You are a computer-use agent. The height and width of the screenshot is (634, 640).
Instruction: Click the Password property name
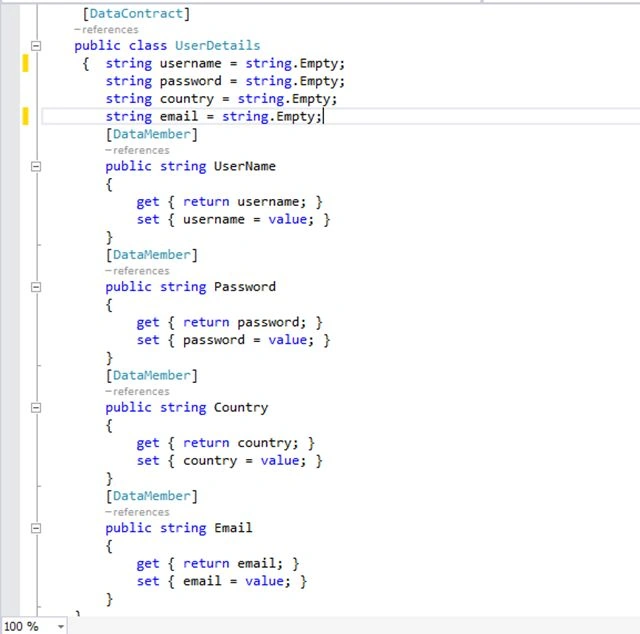244,287
